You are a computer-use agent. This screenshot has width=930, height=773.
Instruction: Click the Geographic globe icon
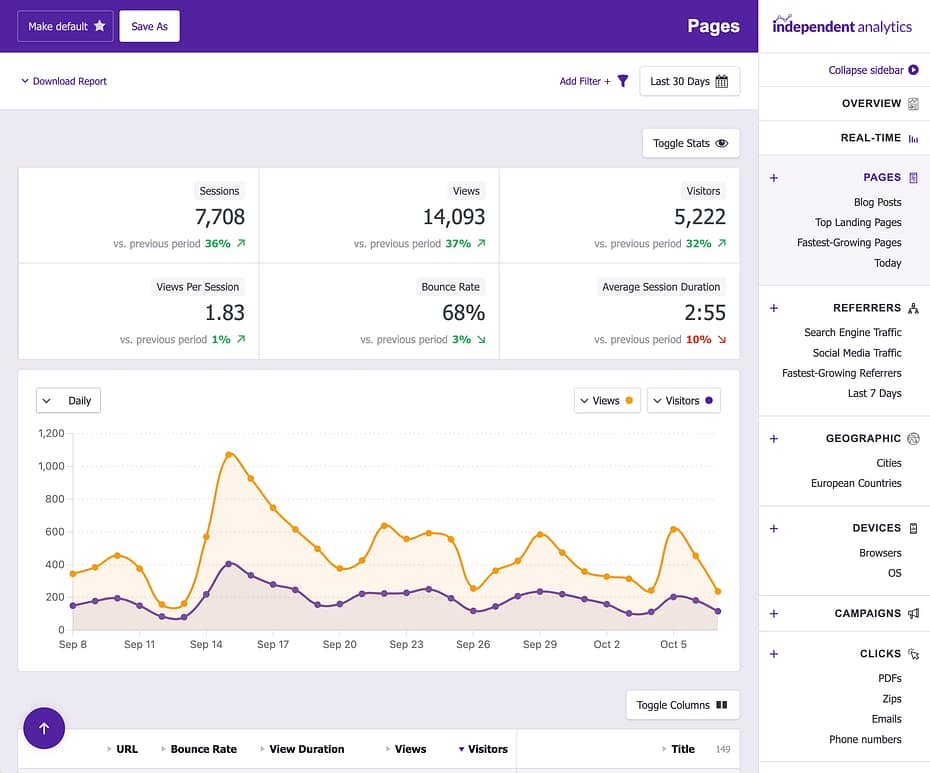point(913,438)
